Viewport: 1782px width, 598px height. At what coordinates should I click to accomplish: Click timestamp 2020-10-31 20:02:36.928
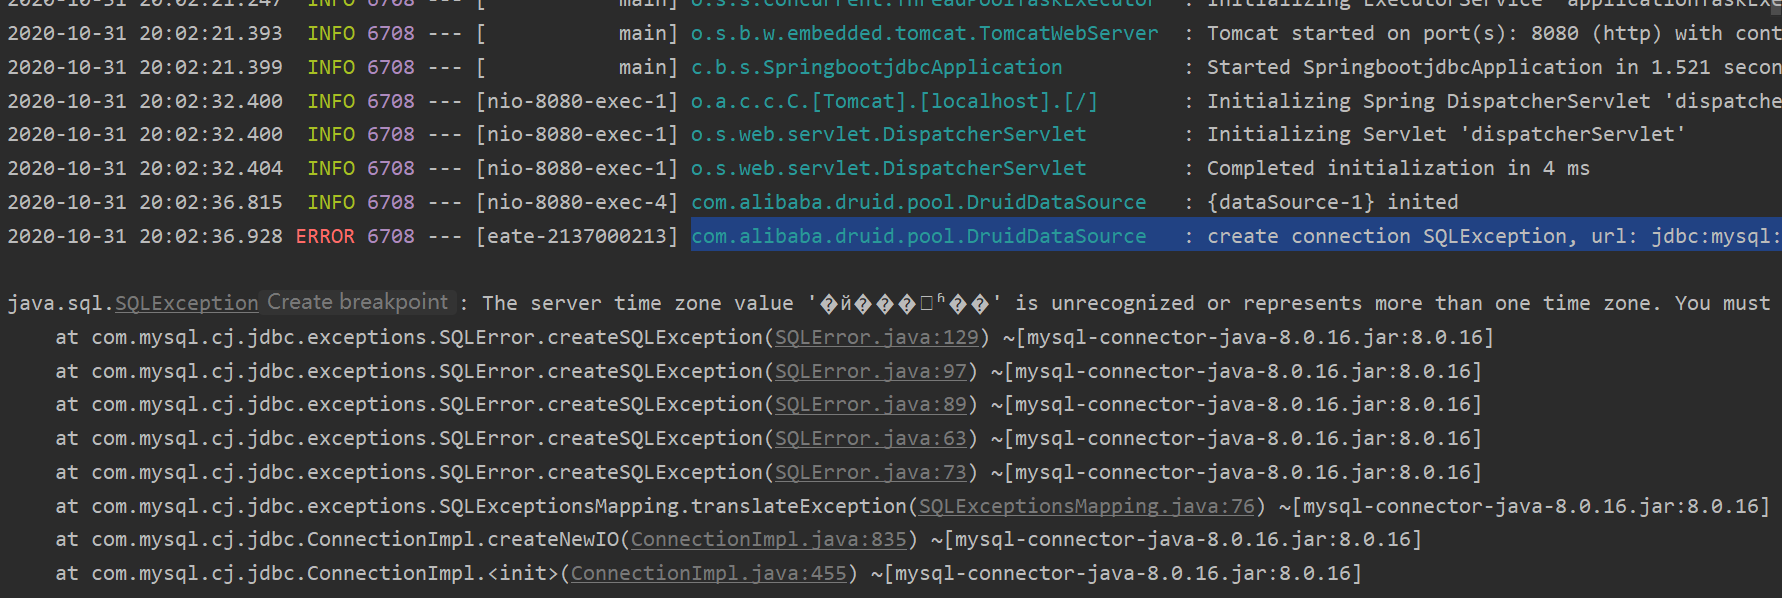click(145, 236)
